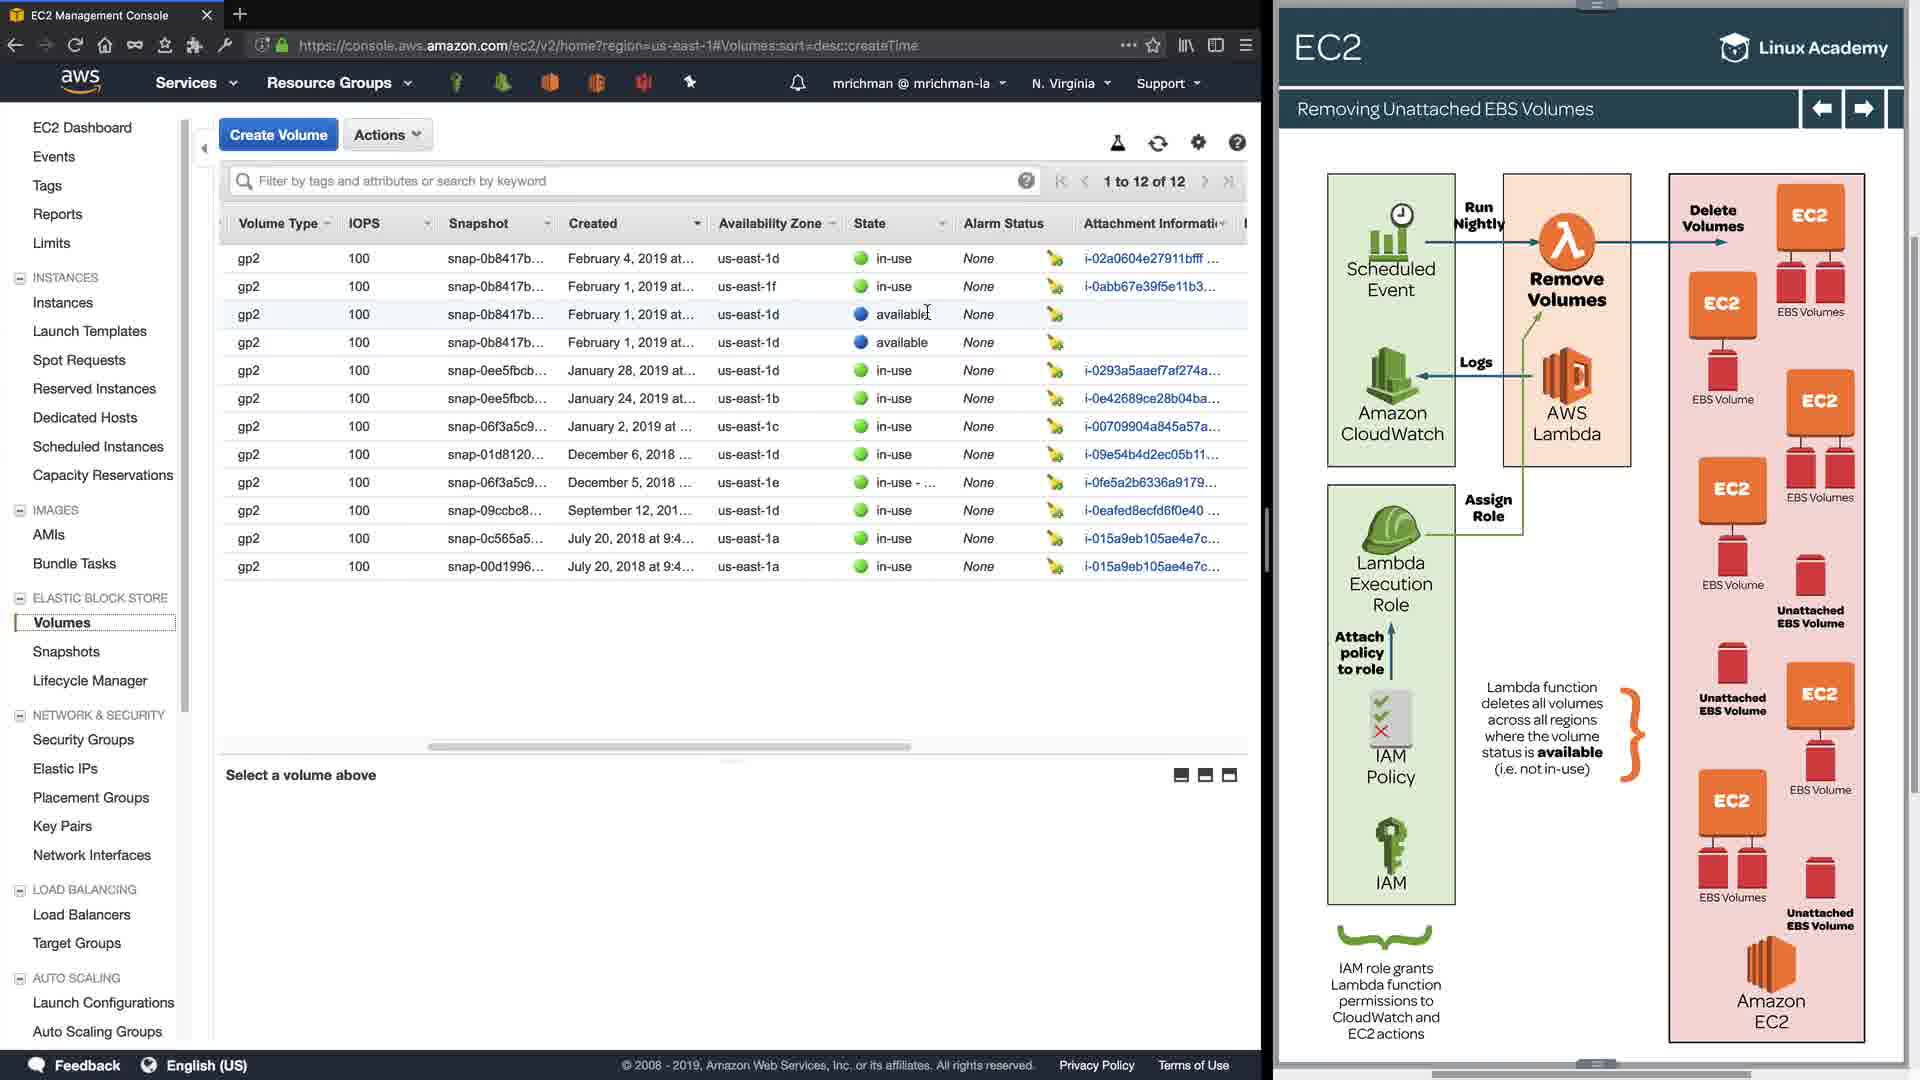
Task: Click the refresh volumes list icon
Action: [1158, 144]
